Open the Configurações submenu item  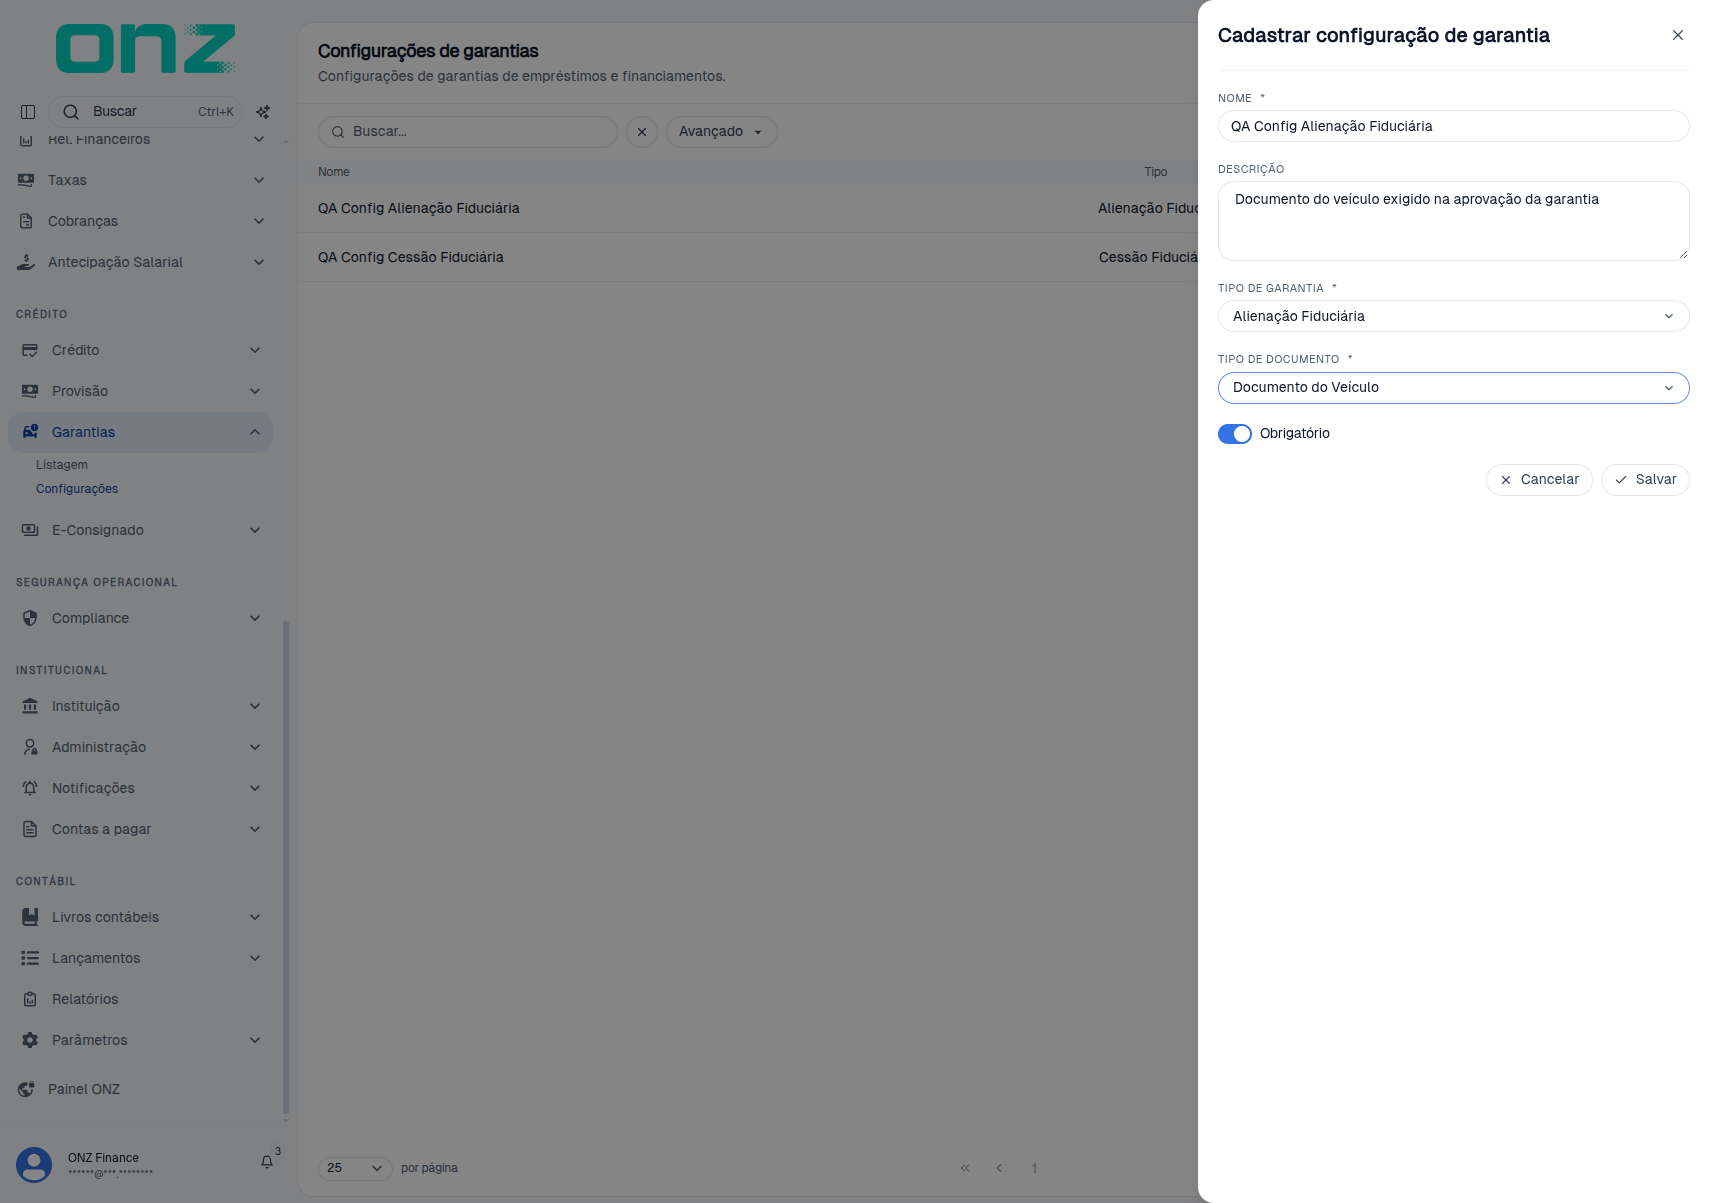coord(77,489)
